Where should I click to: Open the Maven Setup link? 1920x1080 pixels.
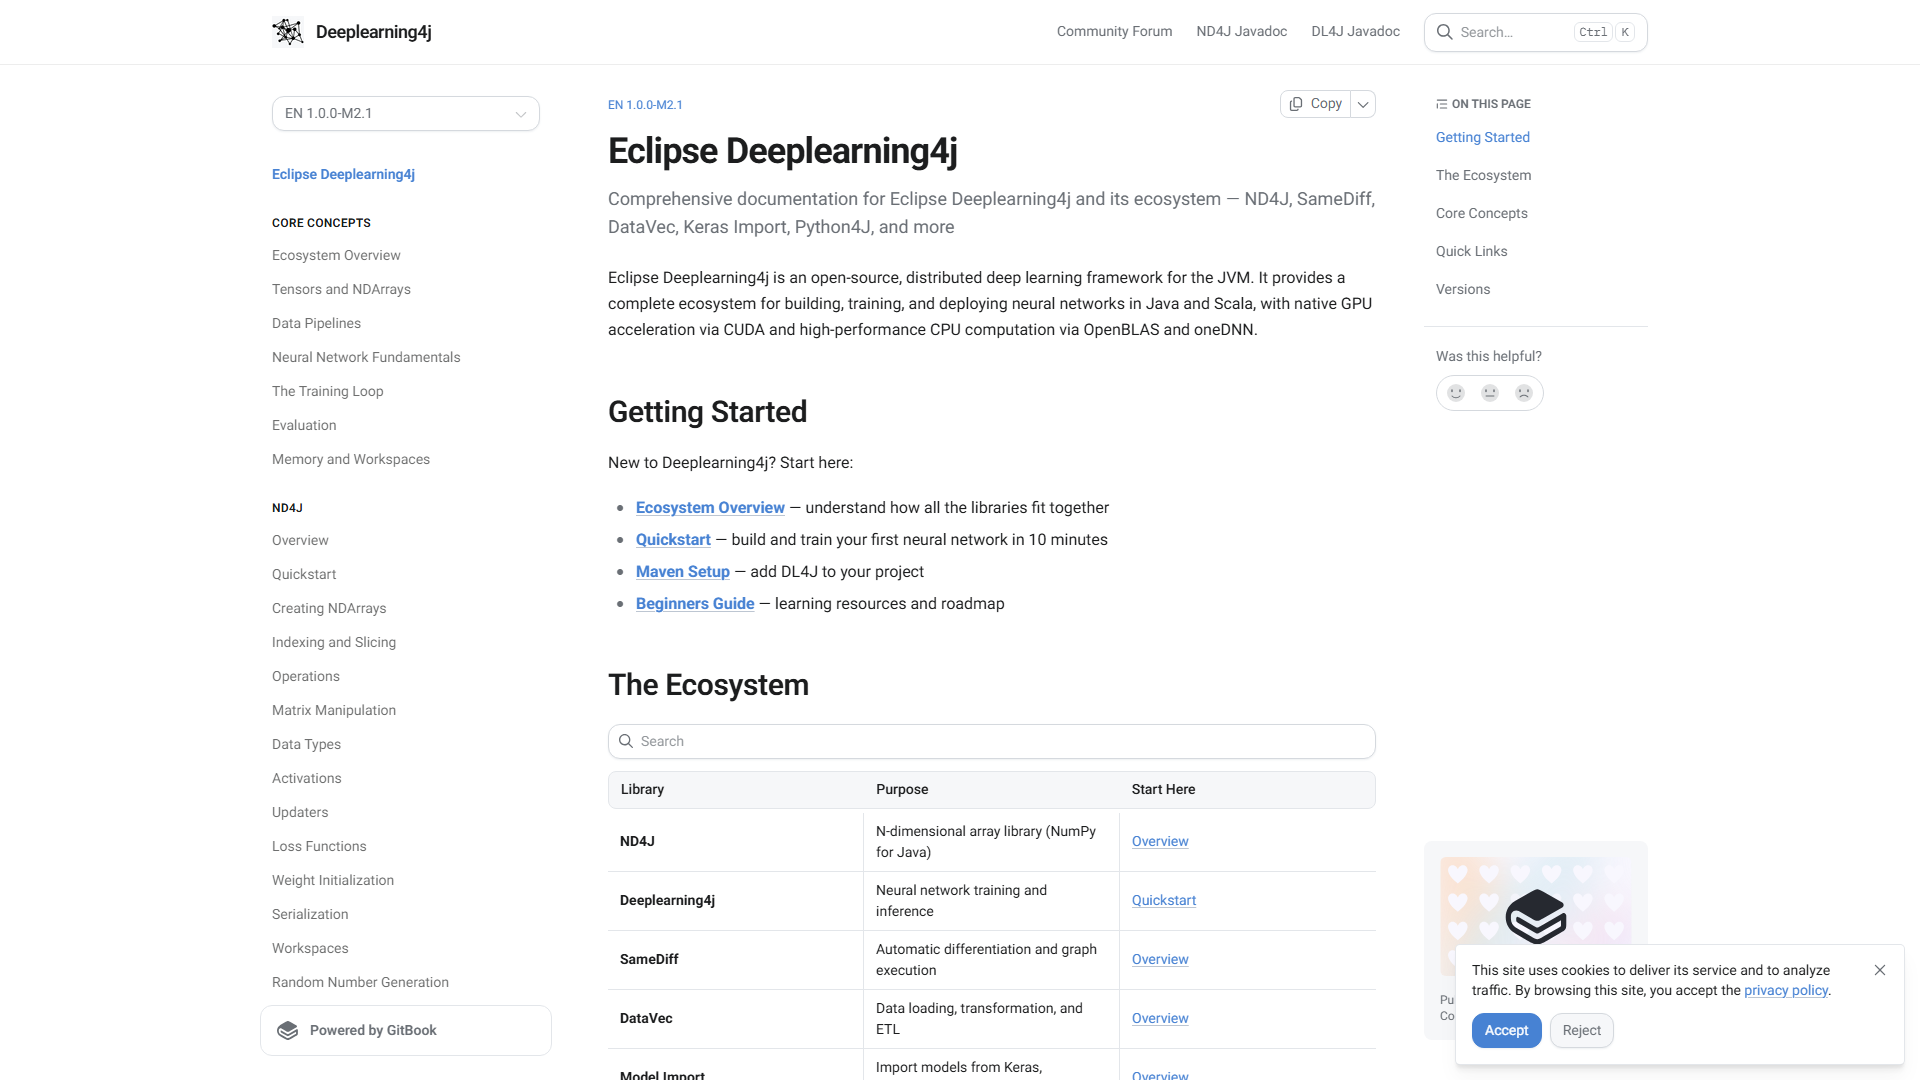(683, 572)
